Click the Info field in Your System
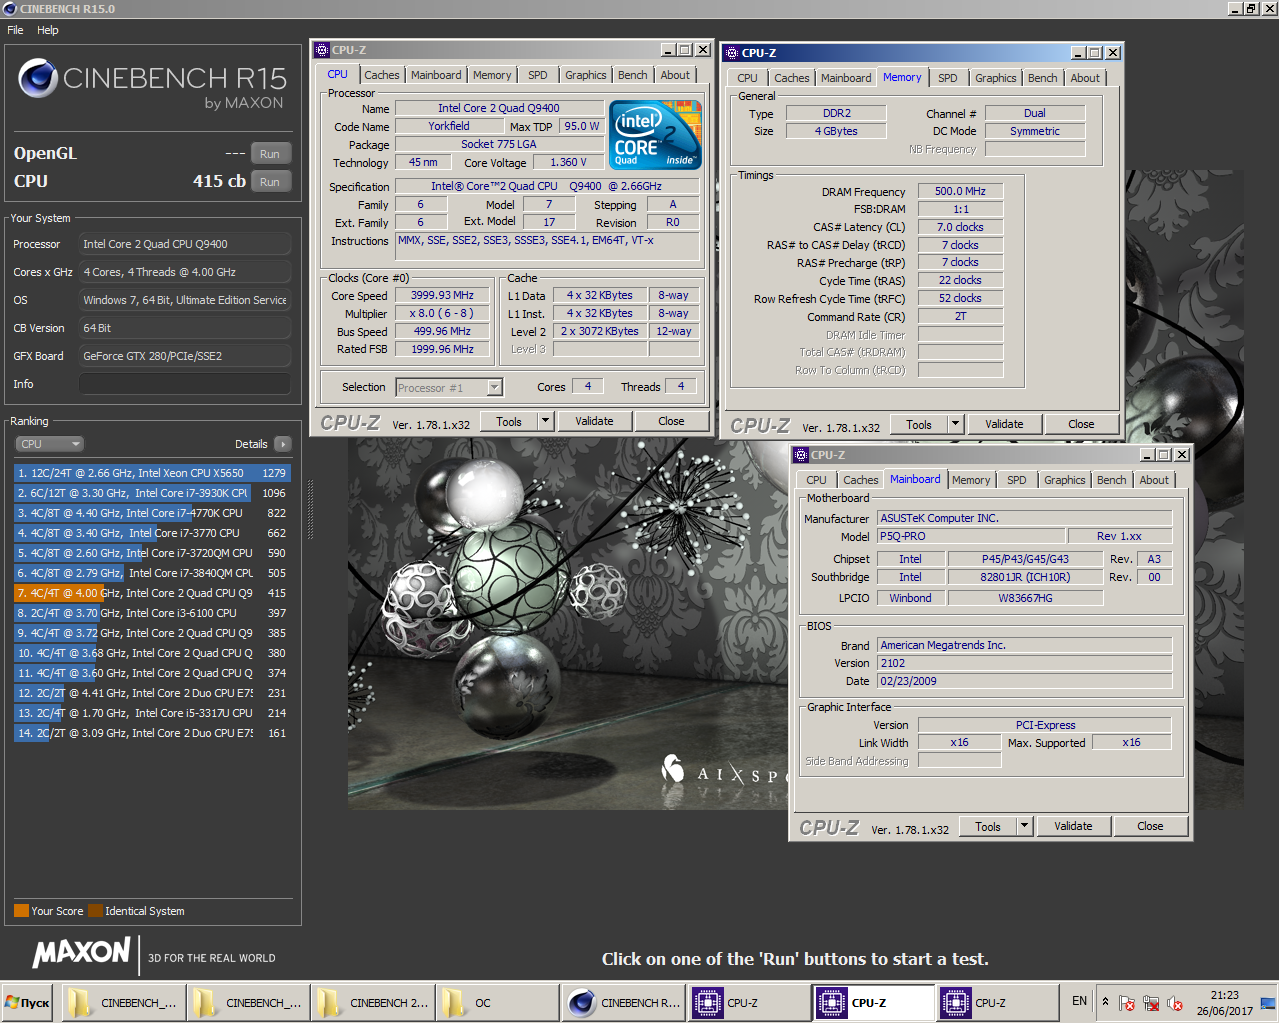1279x1023 pixels. click(185, 384)
